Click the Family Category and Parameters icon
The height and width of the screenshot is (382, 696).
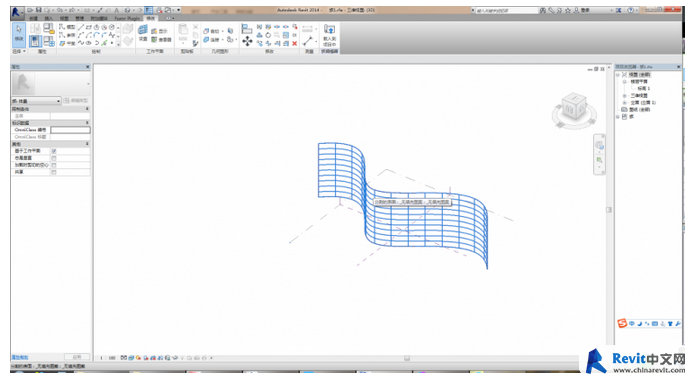click(x=50, y=28)
